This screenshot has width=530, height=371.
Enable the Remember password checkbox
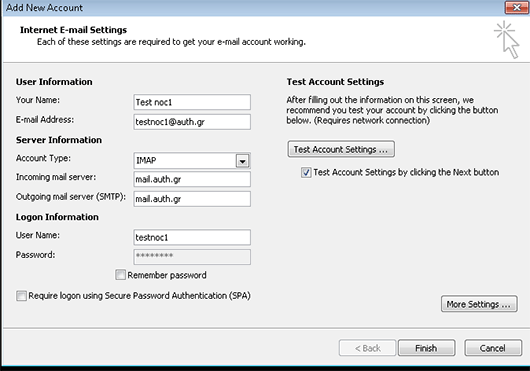120,275
